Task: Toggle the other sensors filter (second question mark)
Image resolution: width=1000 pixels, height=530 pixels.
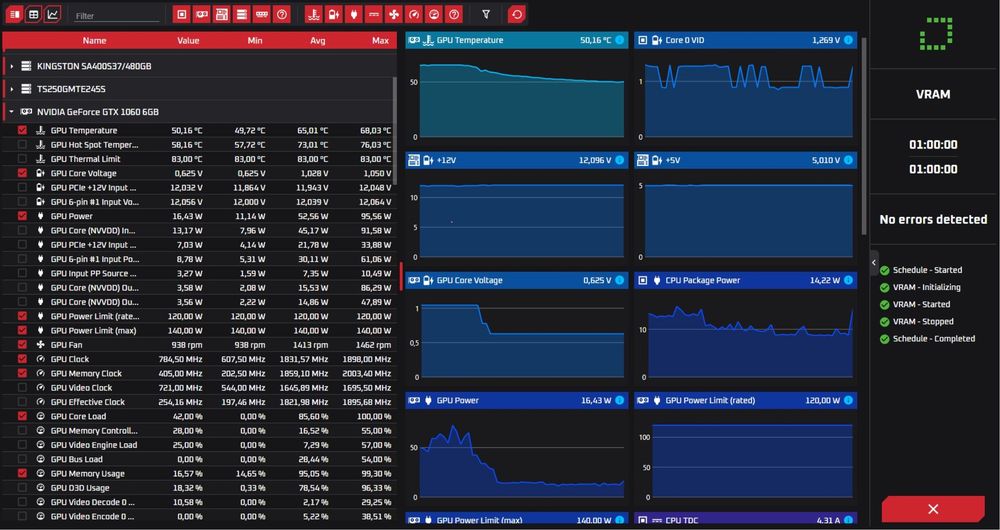Action: point(453,14)
